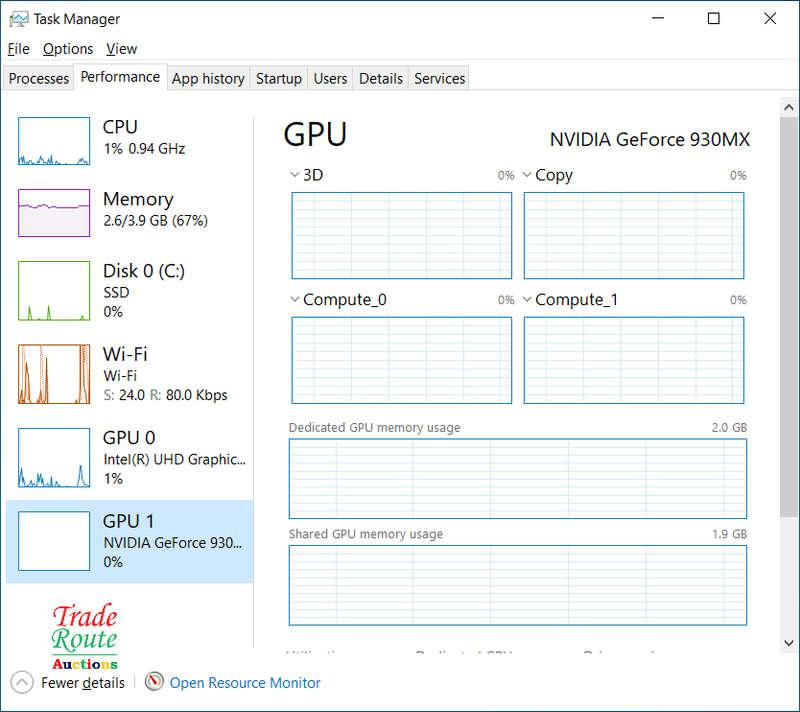Open Resource Monitor via the link

tap(245, 683)
